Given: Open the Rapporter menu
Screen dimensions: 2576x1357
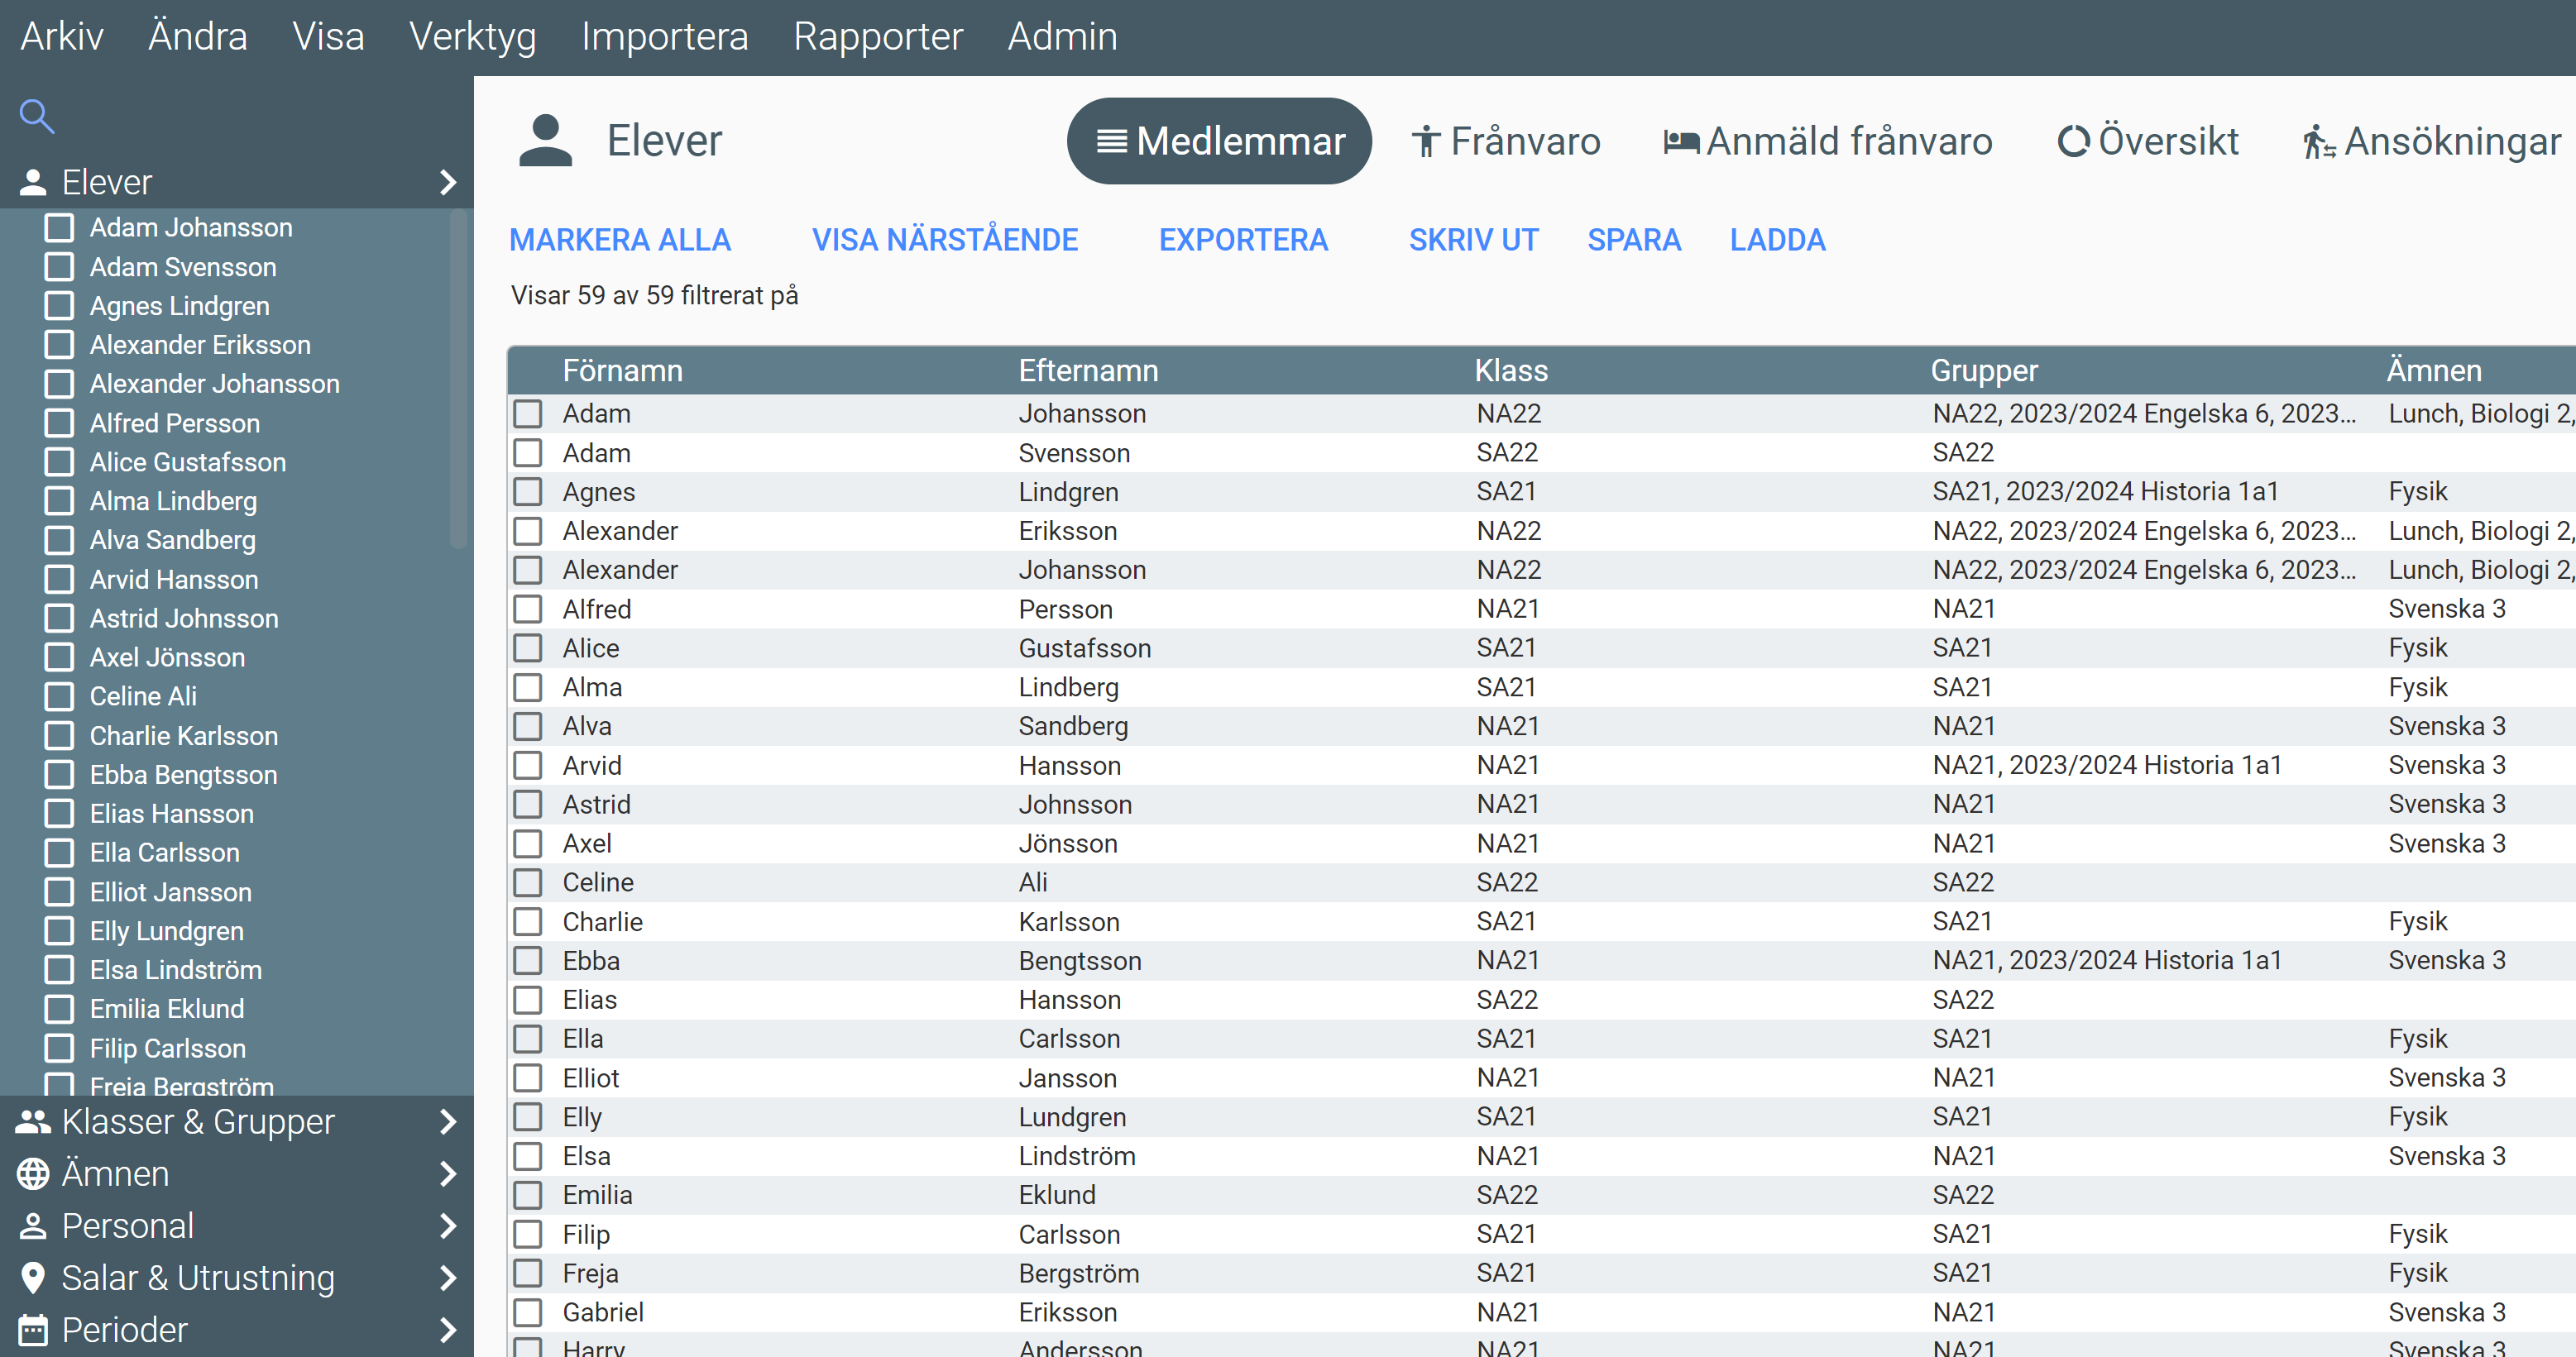Looking at the screenshot, I should tap(877, 37).
